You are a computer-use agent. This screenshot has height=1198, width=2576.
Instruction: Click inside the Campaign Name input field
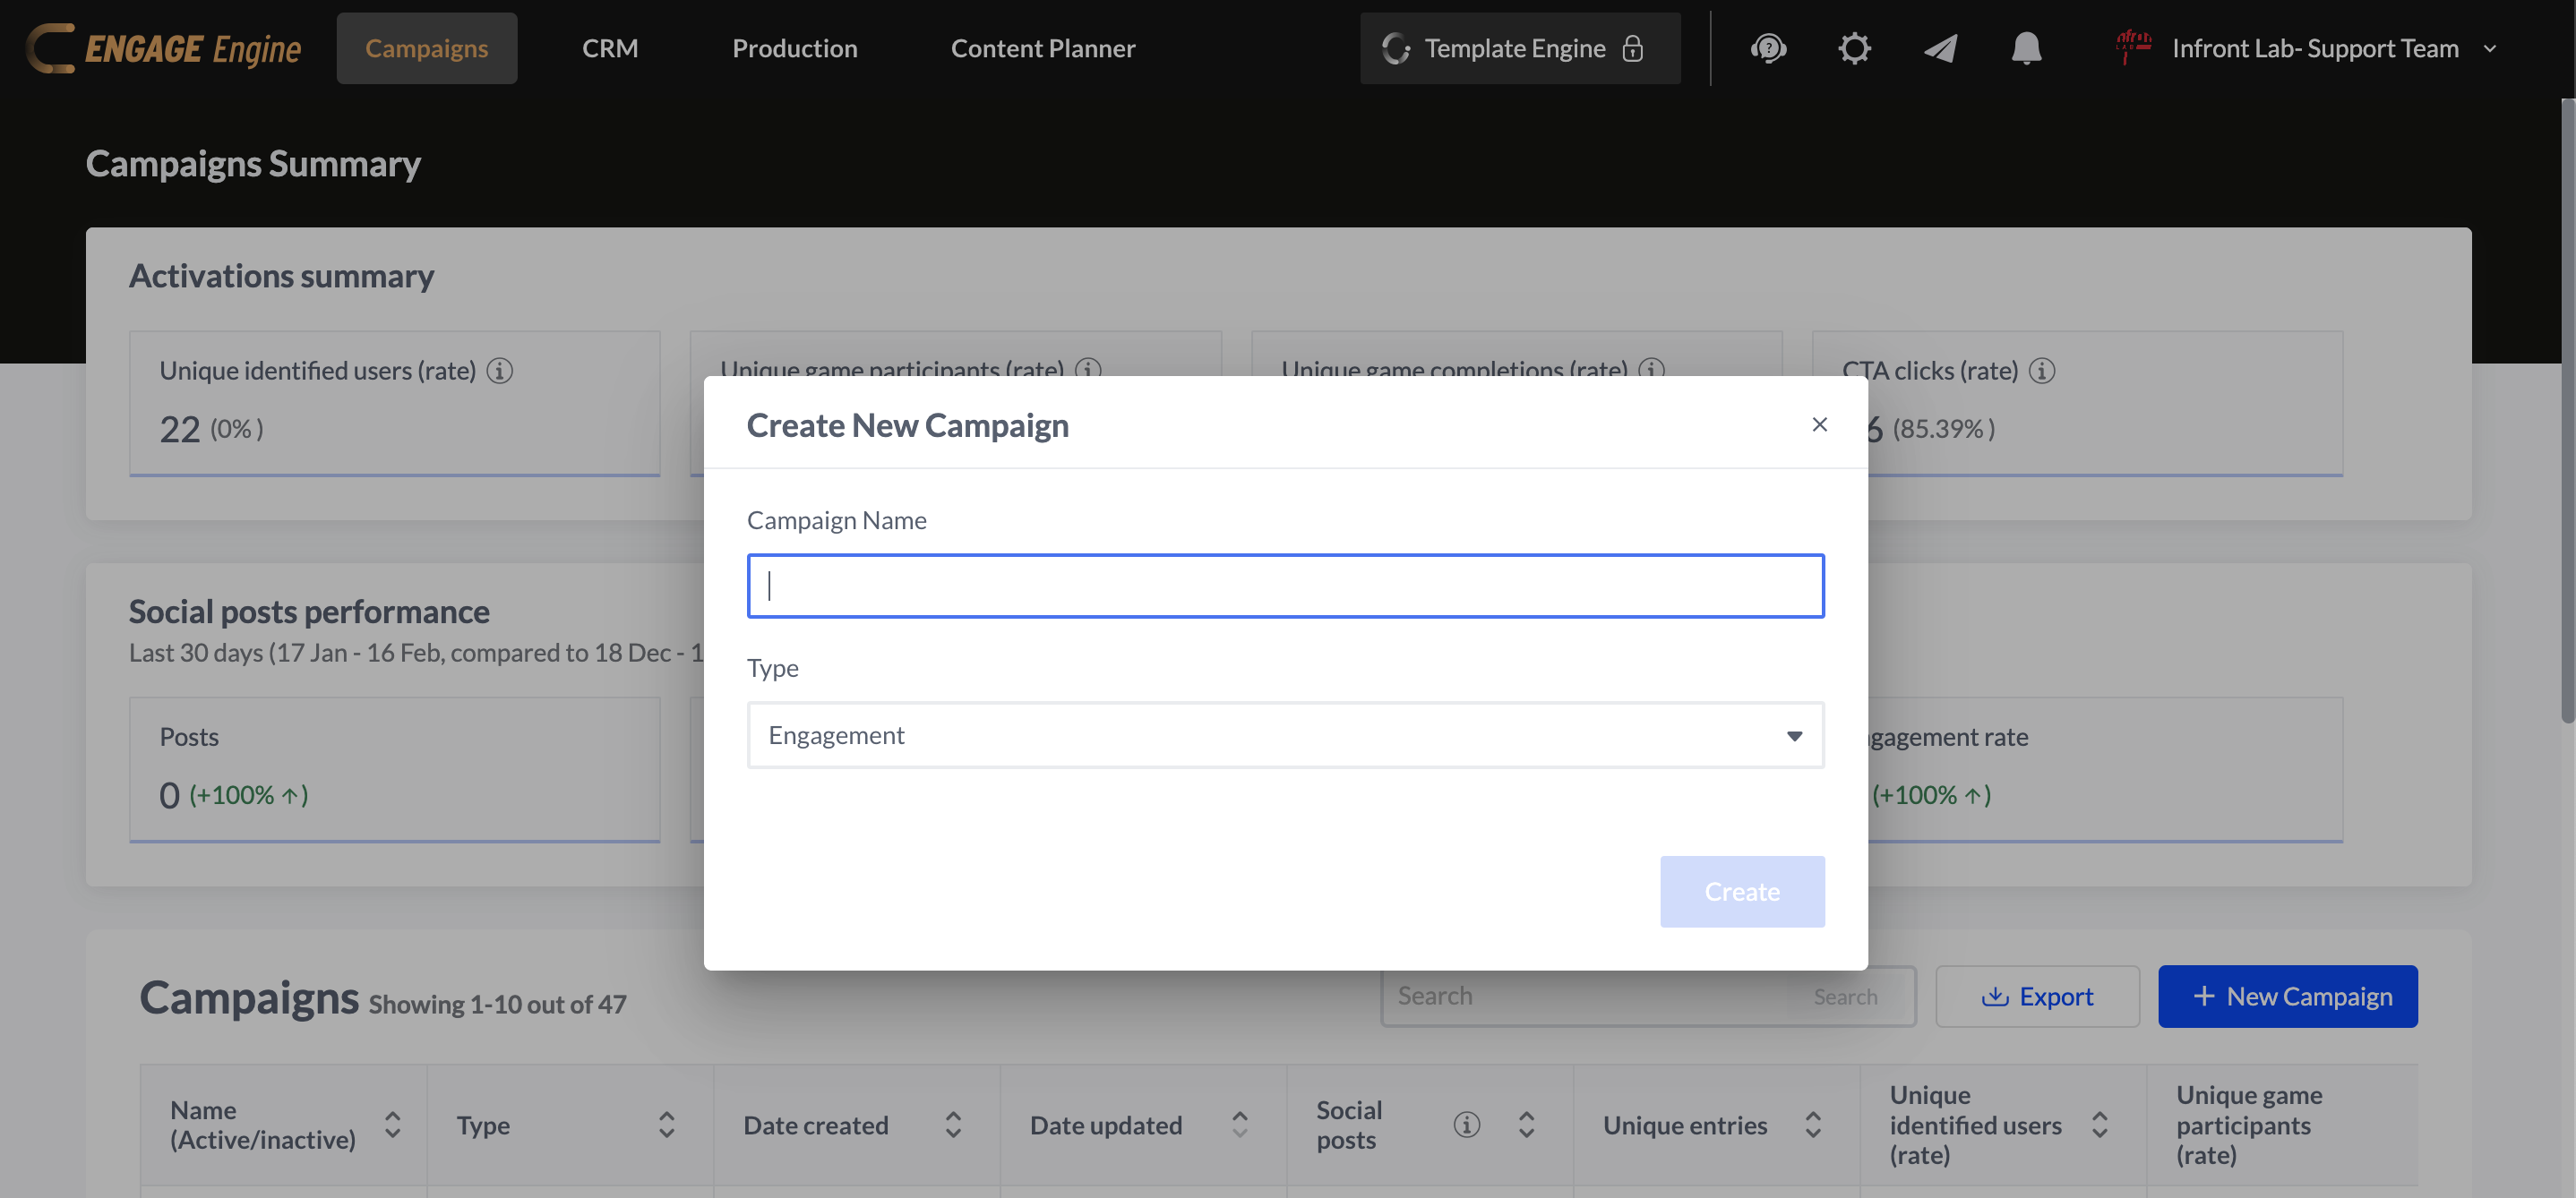1285,585
